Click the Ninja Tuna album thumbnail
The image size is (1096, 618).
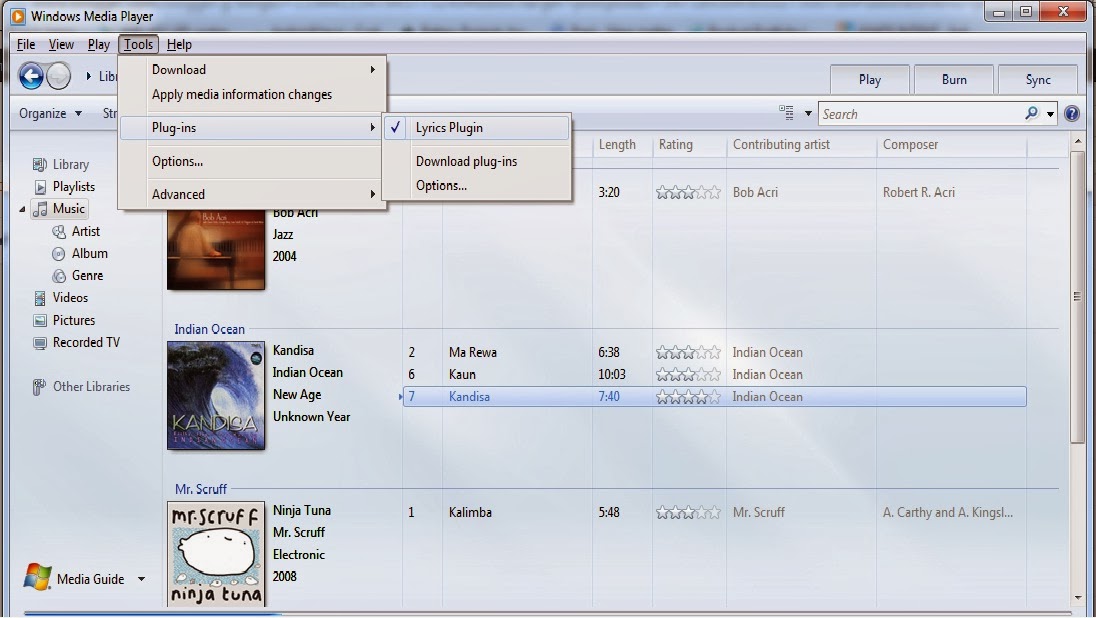click(216, 553)
